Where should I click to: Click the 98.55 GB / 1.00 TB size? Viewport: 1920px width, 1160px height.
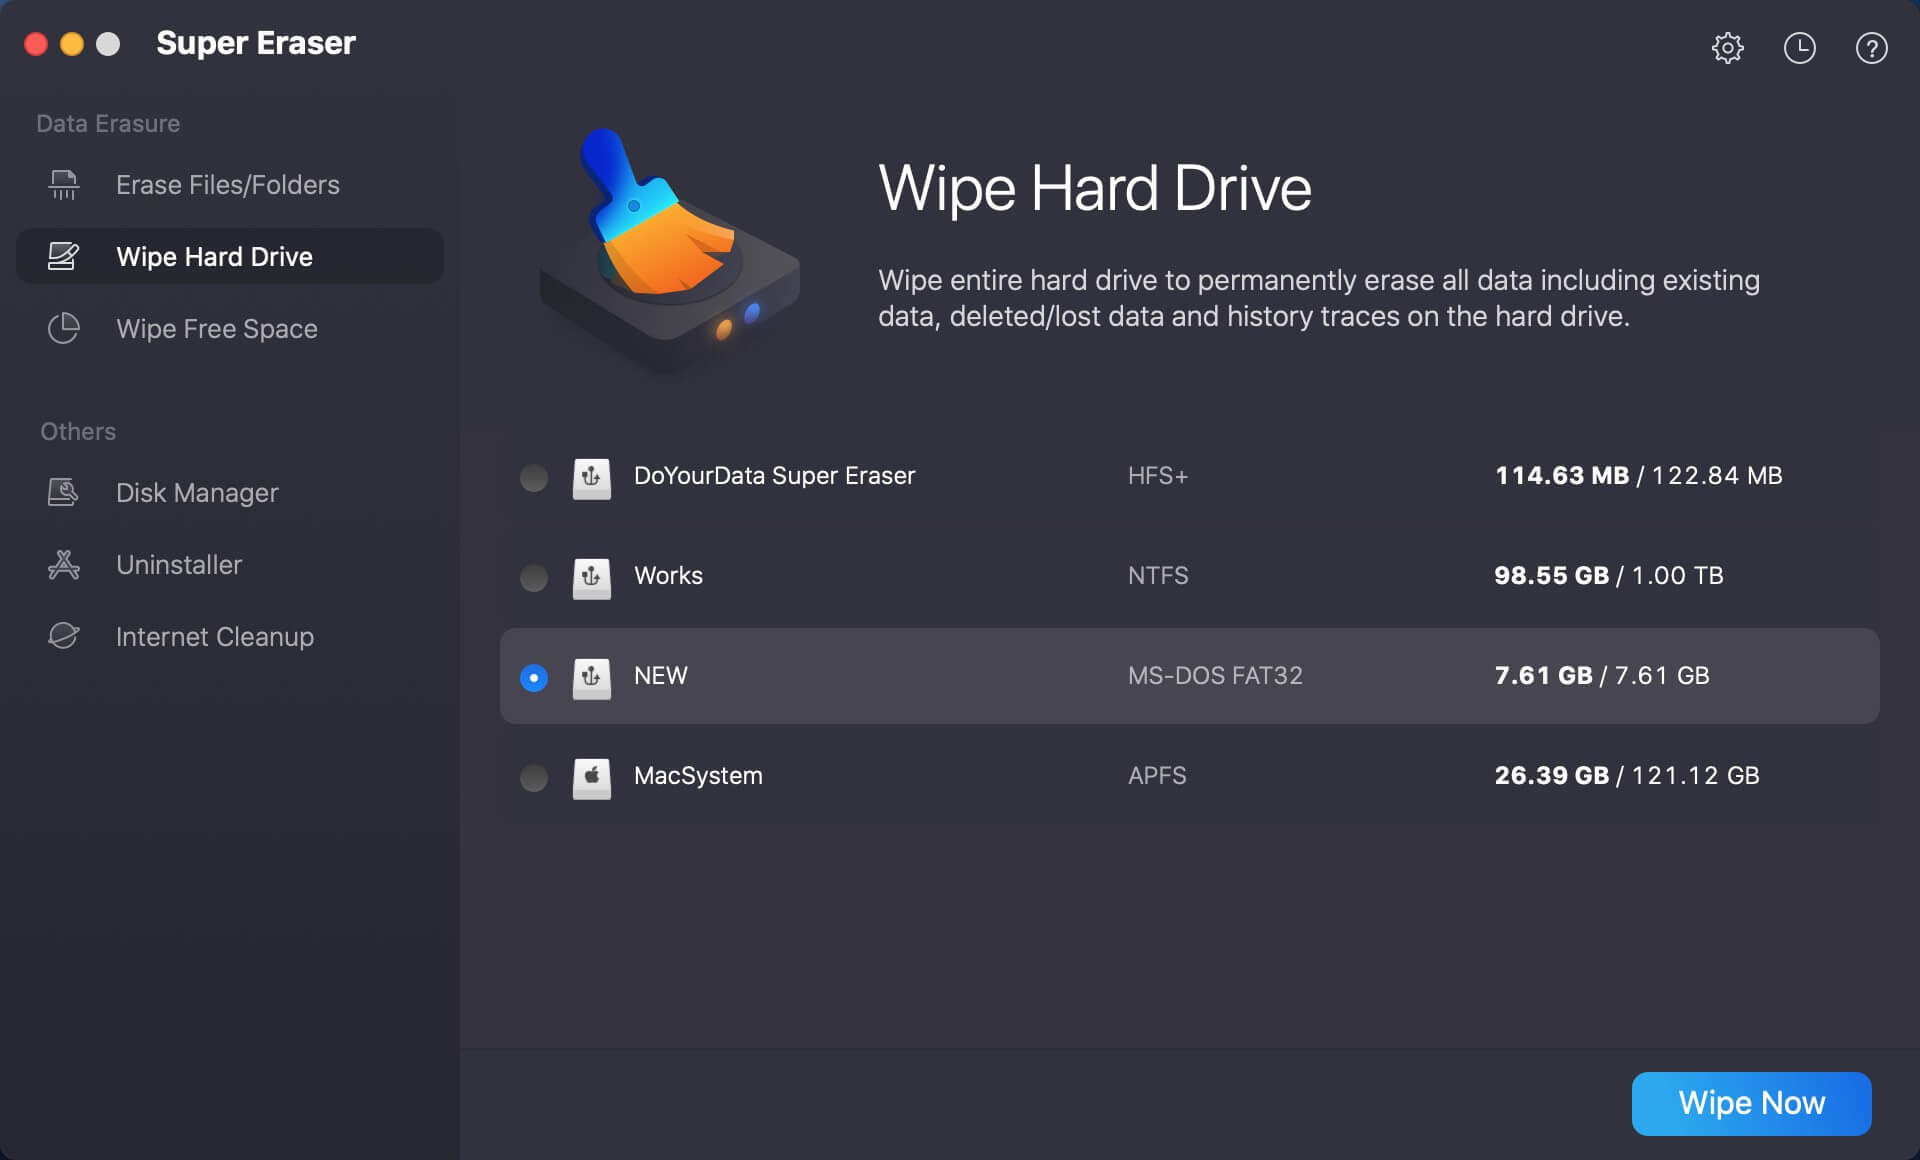1609,576
